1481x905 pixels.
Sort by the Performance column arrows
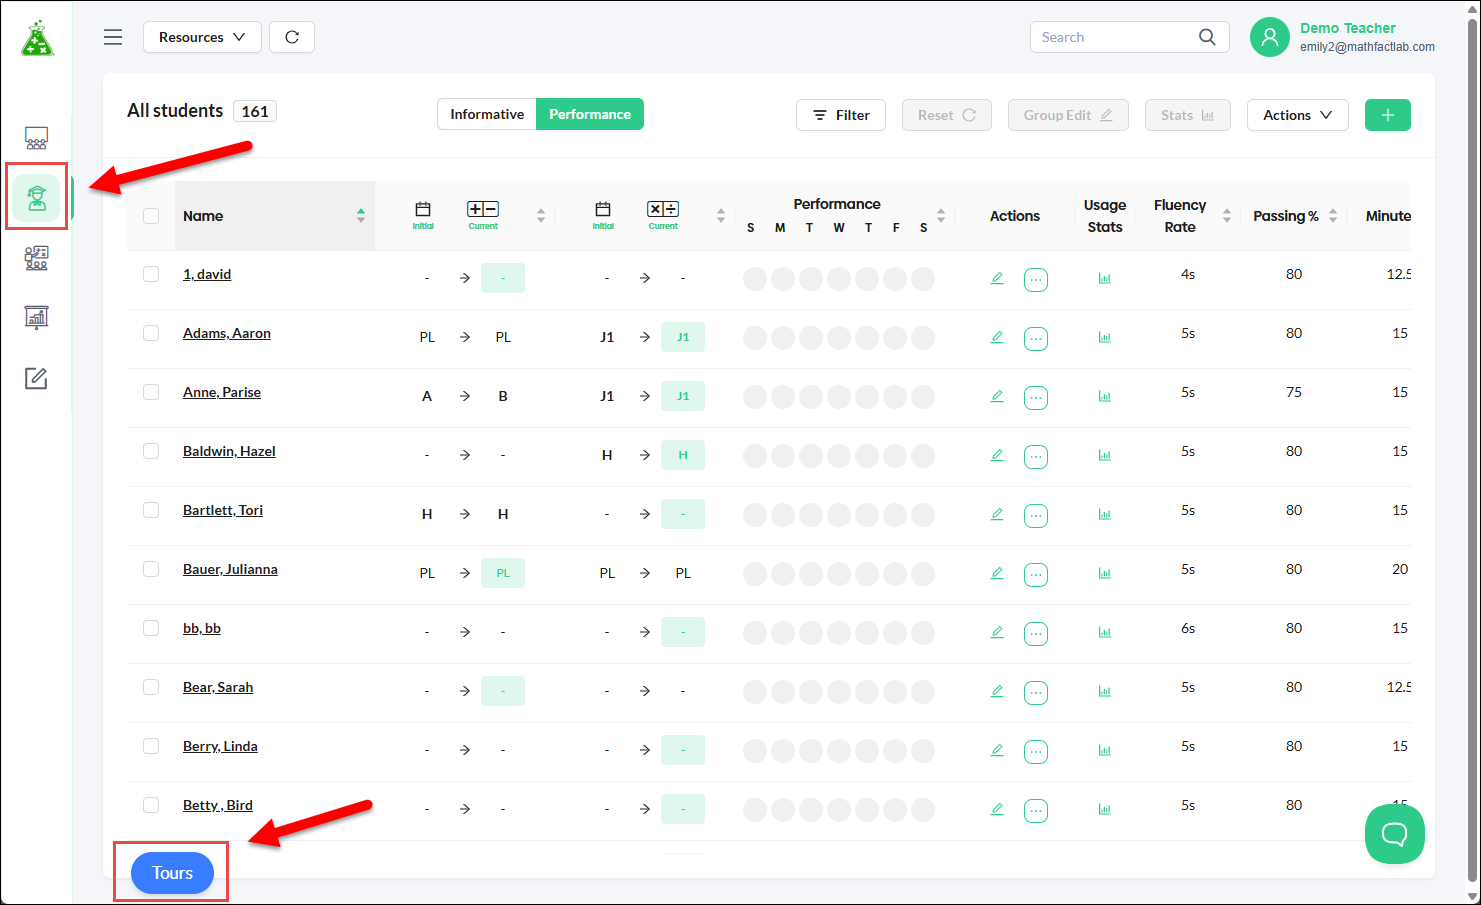click(941, 216)
